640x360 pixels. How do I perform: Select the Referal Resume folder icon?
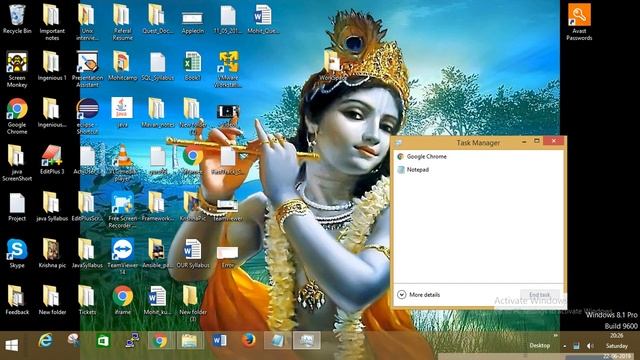(x=122, y=22)
